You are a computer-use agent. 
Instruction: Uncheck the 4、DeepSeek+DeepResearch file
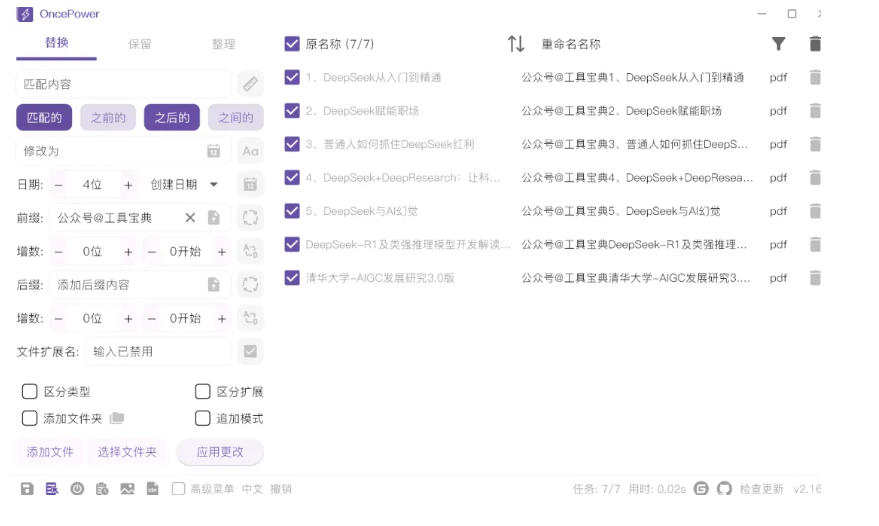292,177
